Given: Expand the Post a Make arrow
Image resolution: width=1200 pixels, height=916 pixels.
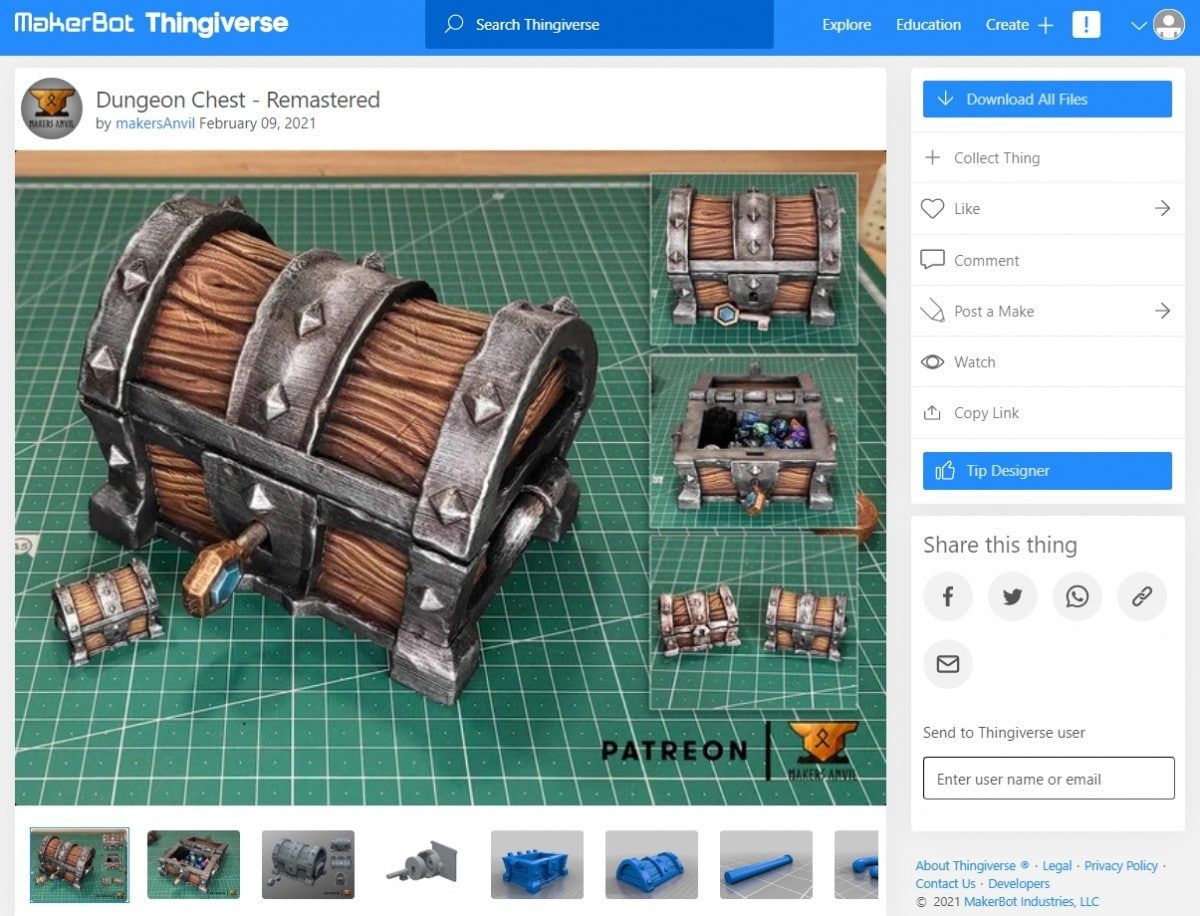Looking at the screenshot, I should [x=1162, y=311].
